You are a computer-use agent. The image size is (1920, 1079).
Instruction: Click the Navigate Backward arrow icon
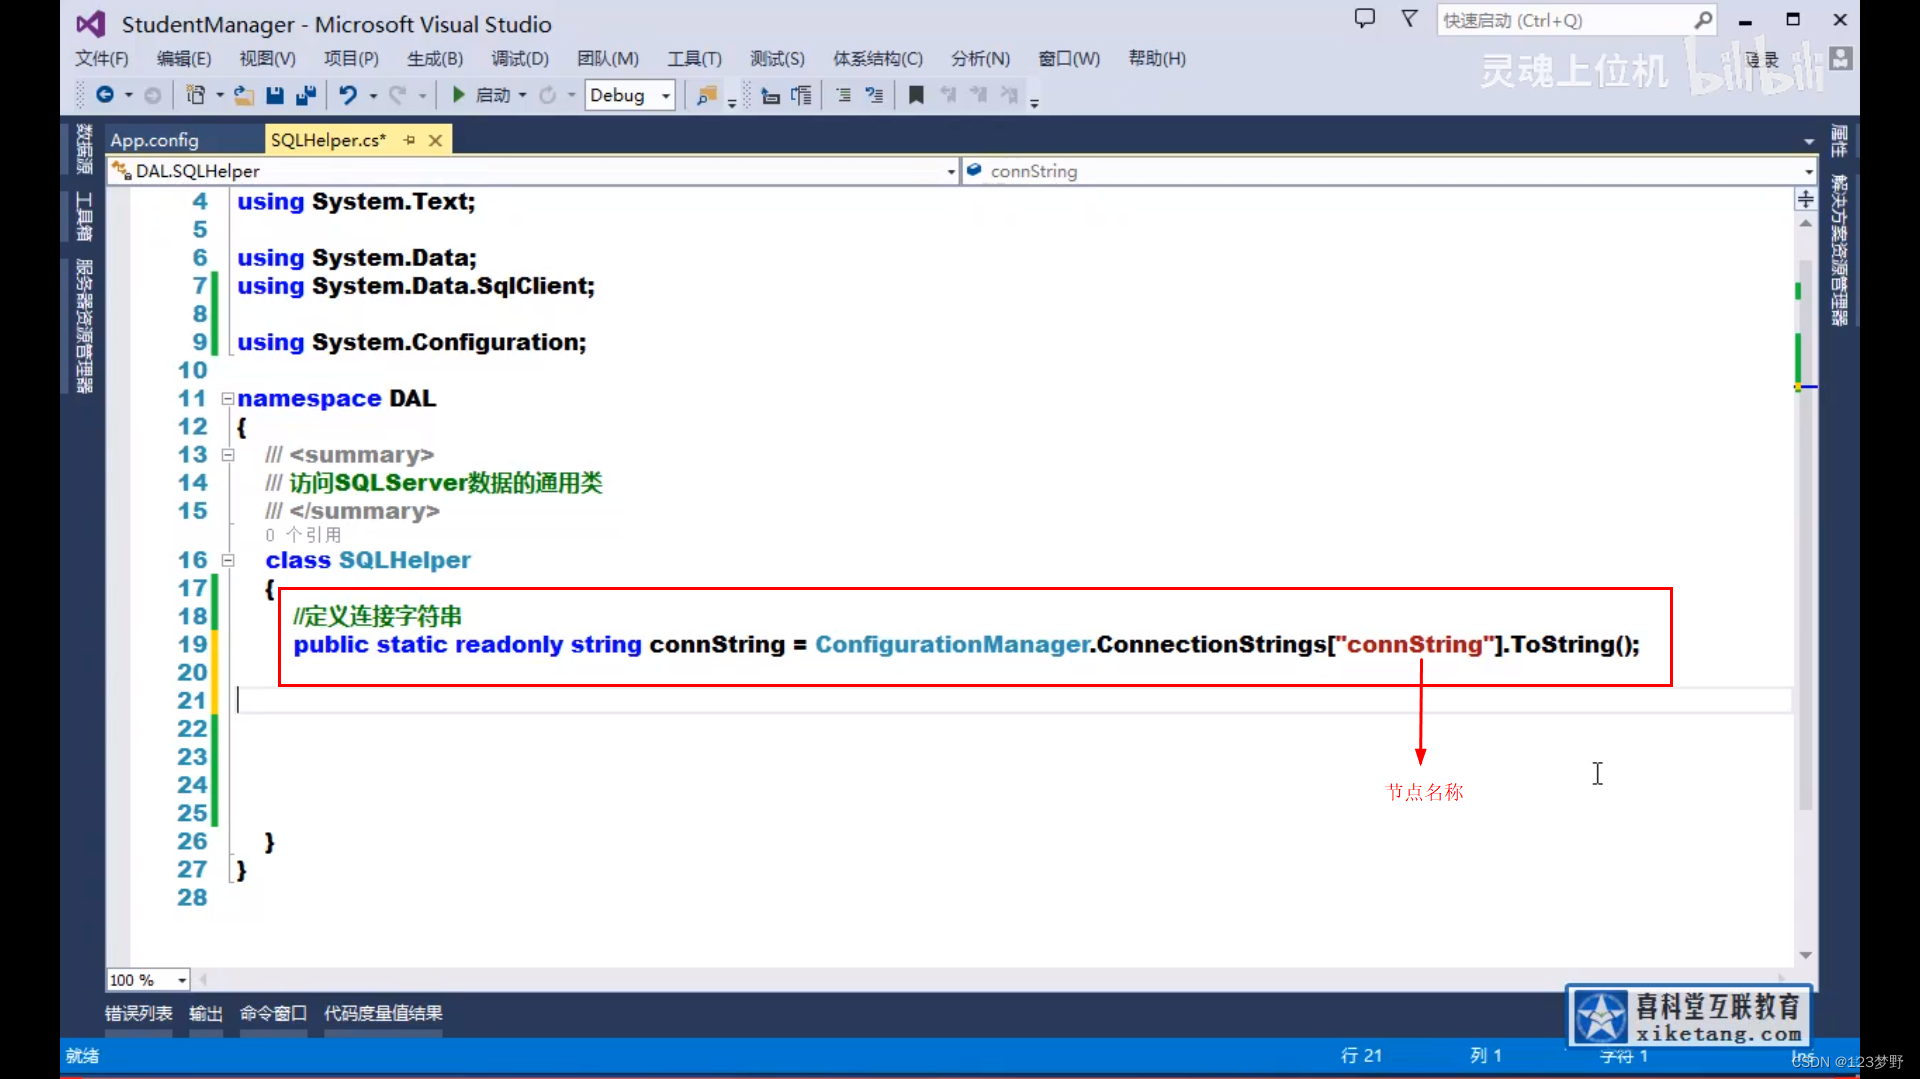tap(104, 95)
